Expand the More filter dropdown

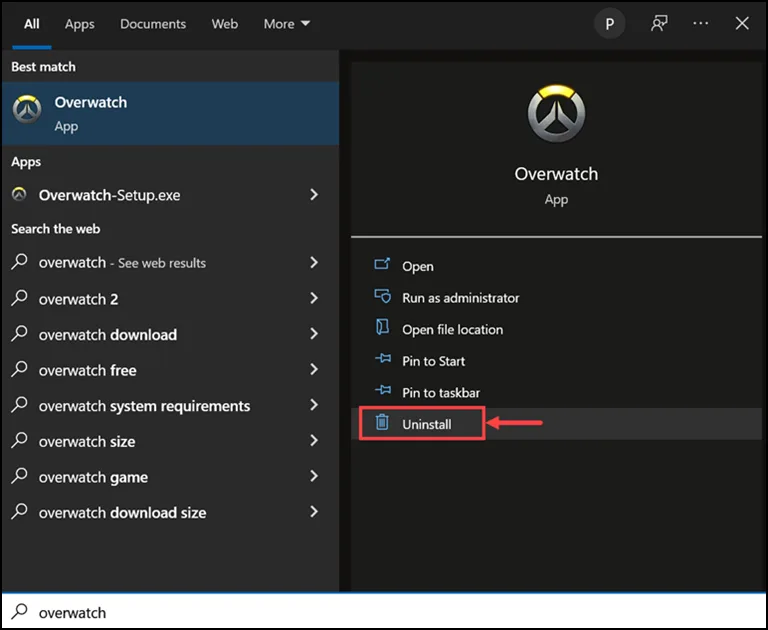[x=287, y=24]
